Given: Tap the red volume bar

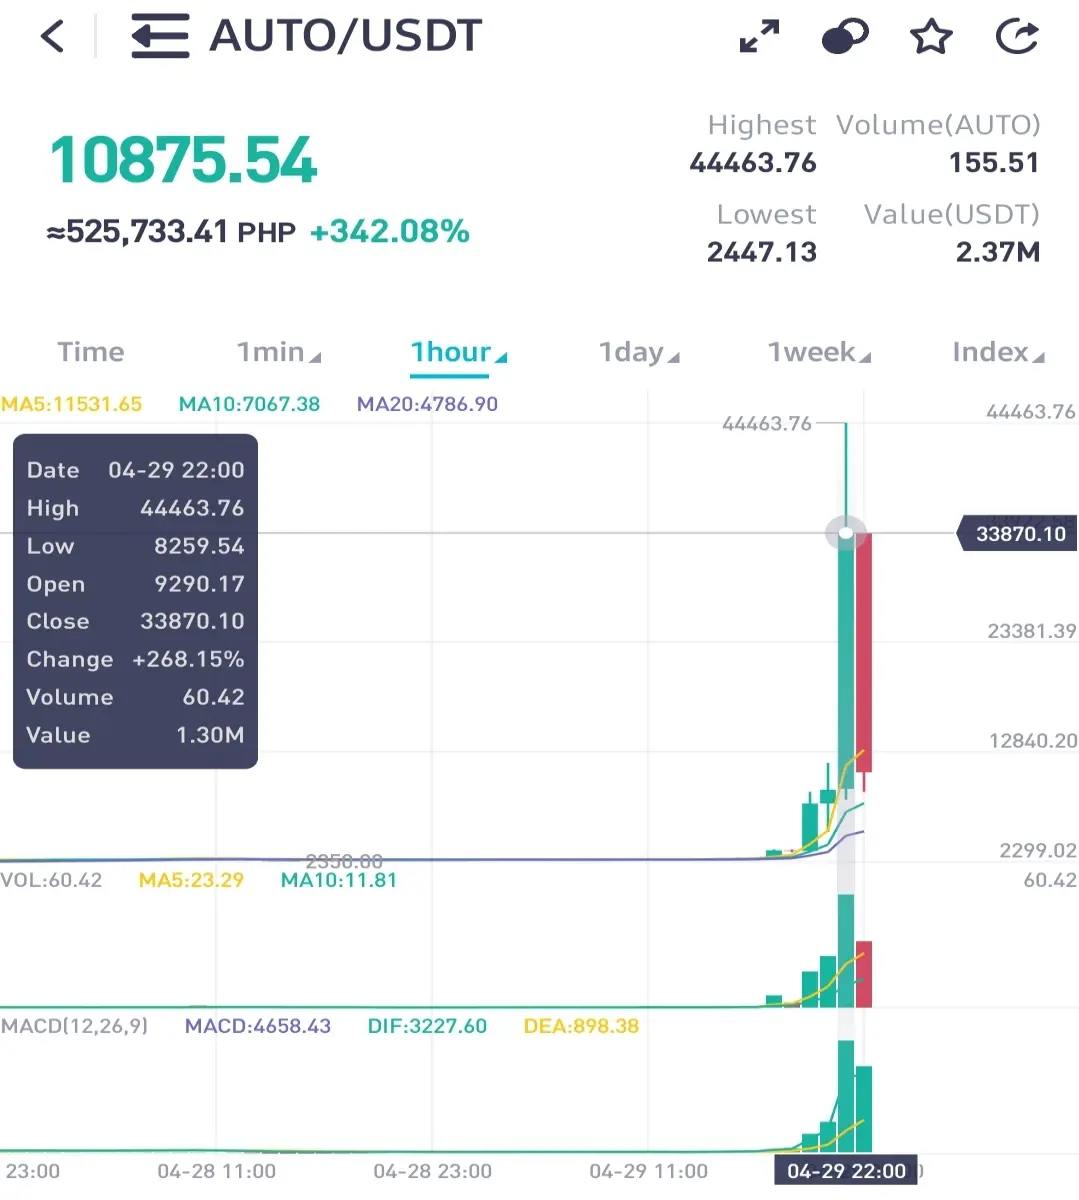Looking at the screenshot, I should tap(864, 974).
